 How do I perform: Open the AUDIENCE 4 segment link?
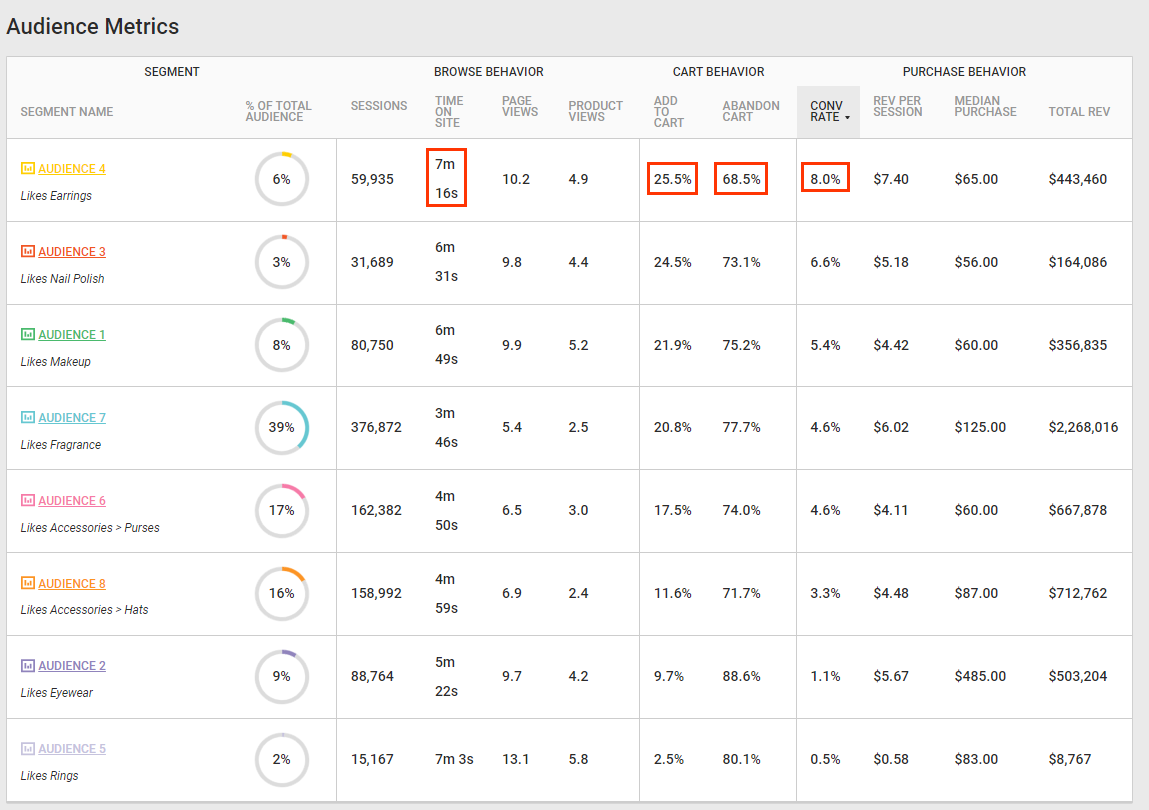coord(72,169)
